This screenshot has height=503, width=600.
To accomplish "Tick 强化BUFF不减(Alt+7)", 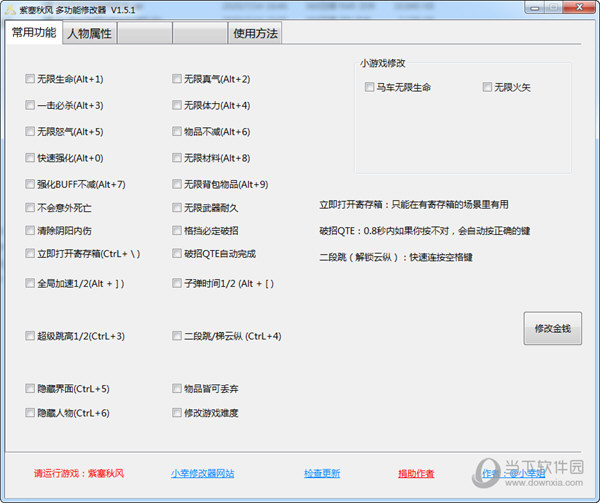I will pos(30,184).
